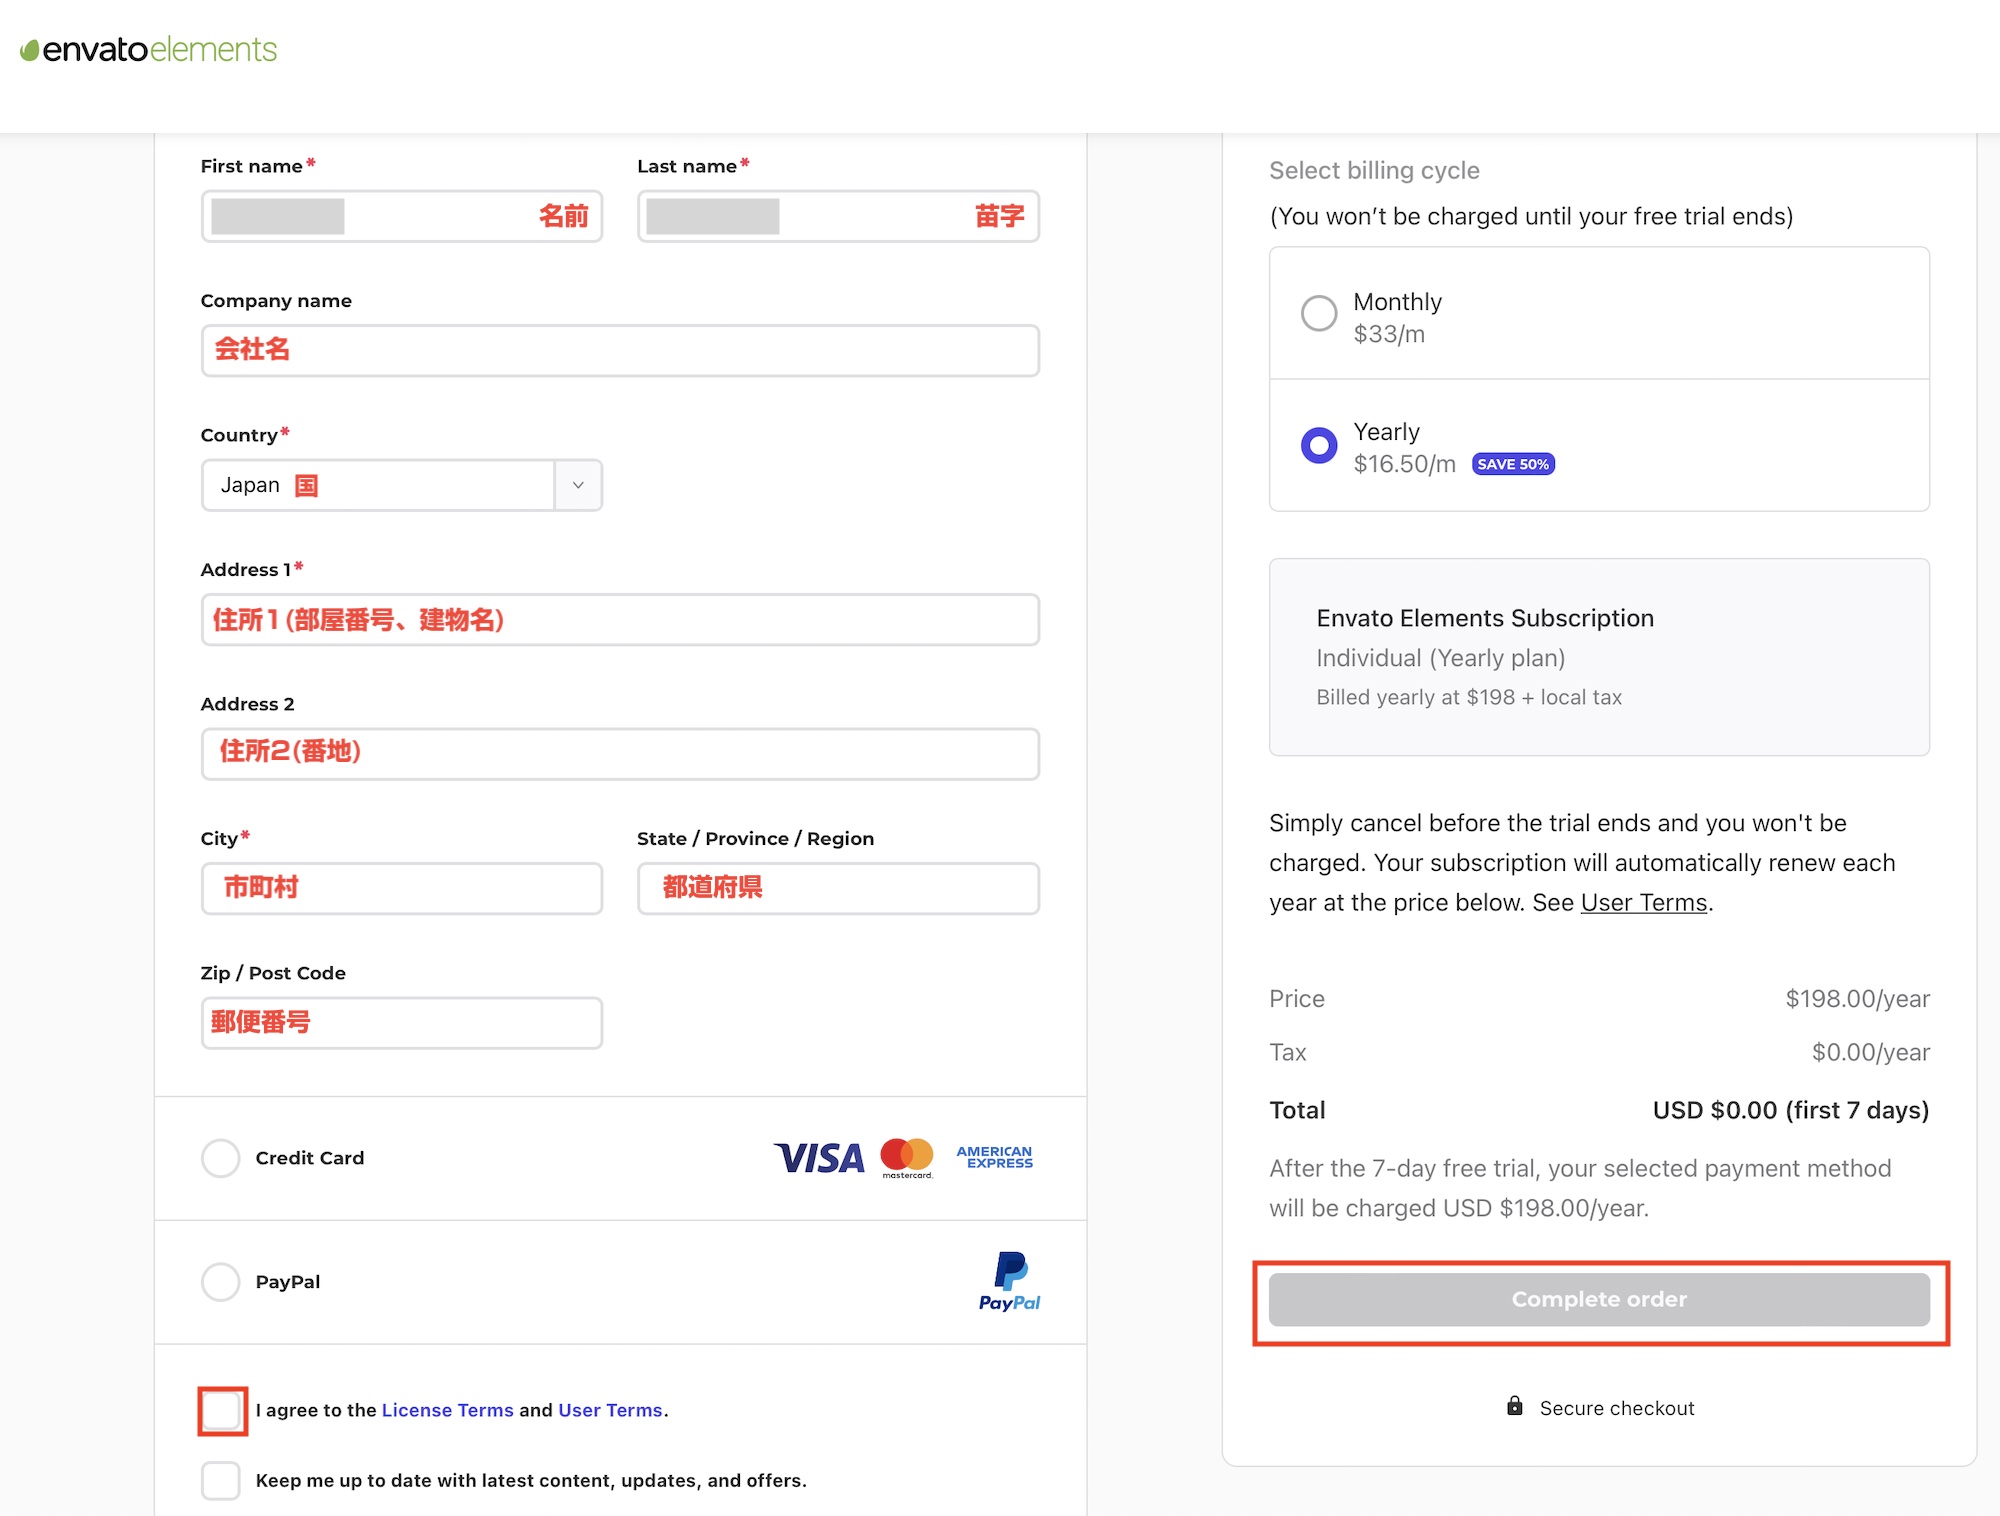Image resolution: width=2000 pixels, height=1516 pixels.
Task: Click the Secure checkout lock icon
Action: [1515, 1406]
